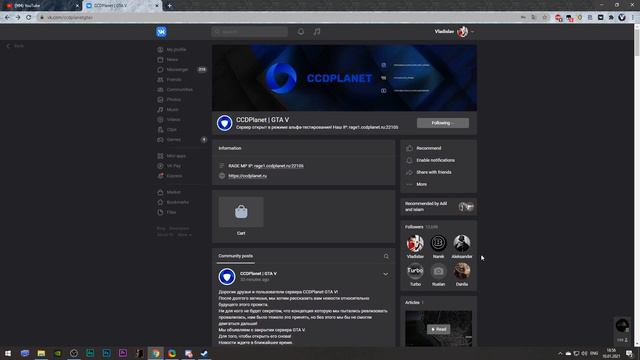Click the Music note sidebar icon
Image resolution: width=640 pixels, height=360 pixels.
click(160, 109)
